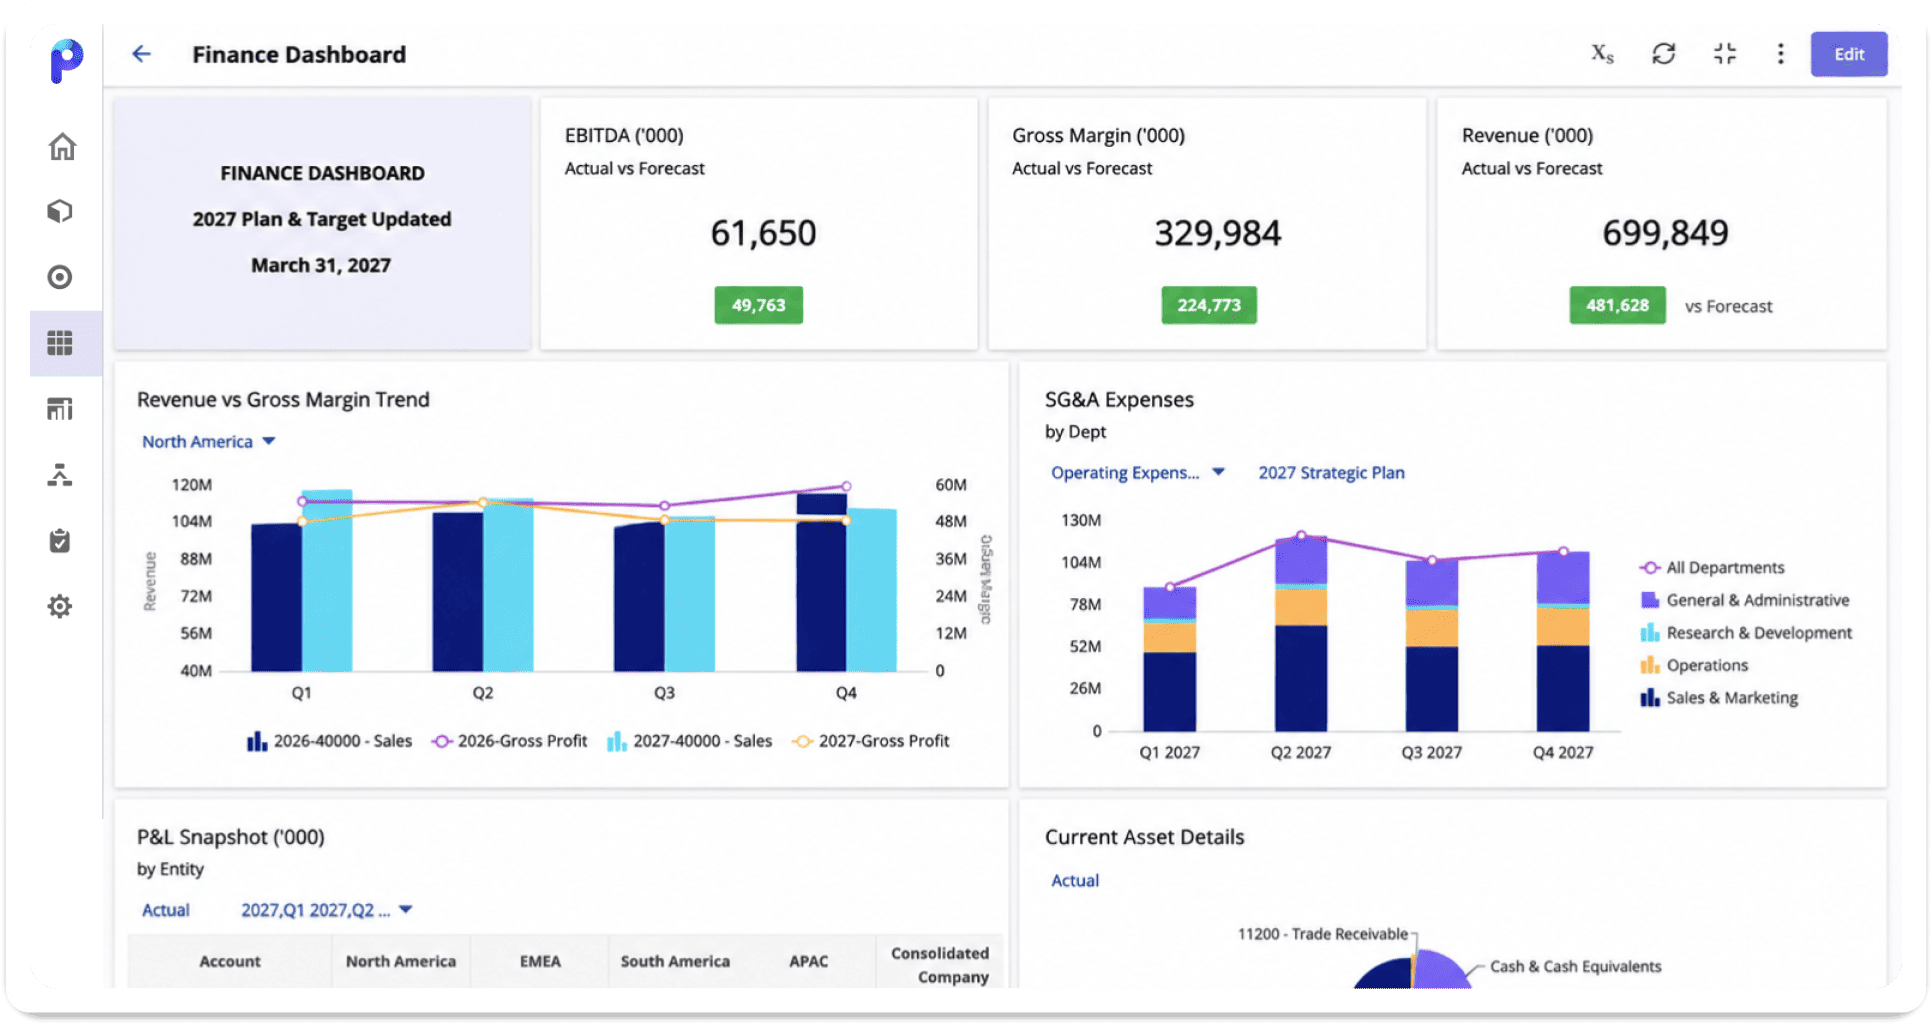Image resolution: width=1932 pixels, height=1025 pixels.
Task: Open the reports table icon in sidebar
Action: (x=60, y=409)
